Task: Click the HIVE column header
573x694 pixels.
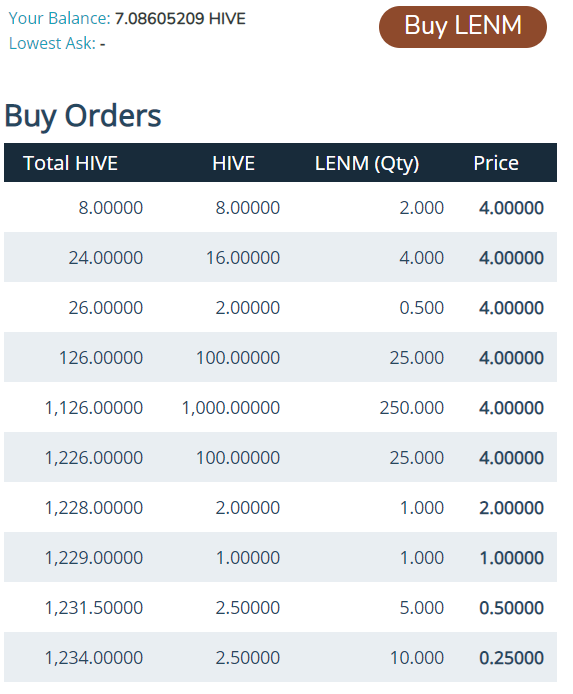Action: (233, 163)
